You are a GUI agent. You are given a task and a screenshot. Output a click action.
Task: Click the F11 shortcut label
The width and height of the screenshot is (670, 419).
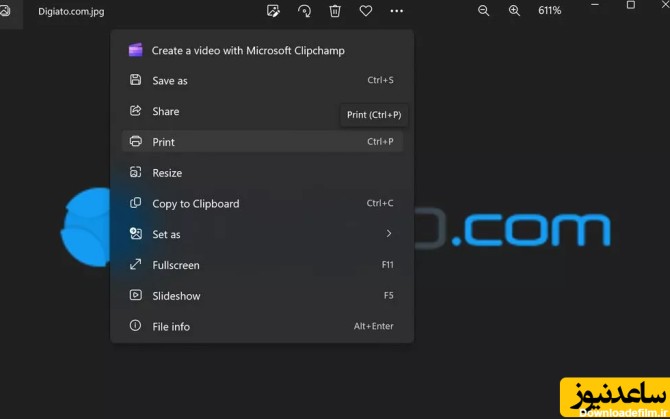(x=388, y=264)
